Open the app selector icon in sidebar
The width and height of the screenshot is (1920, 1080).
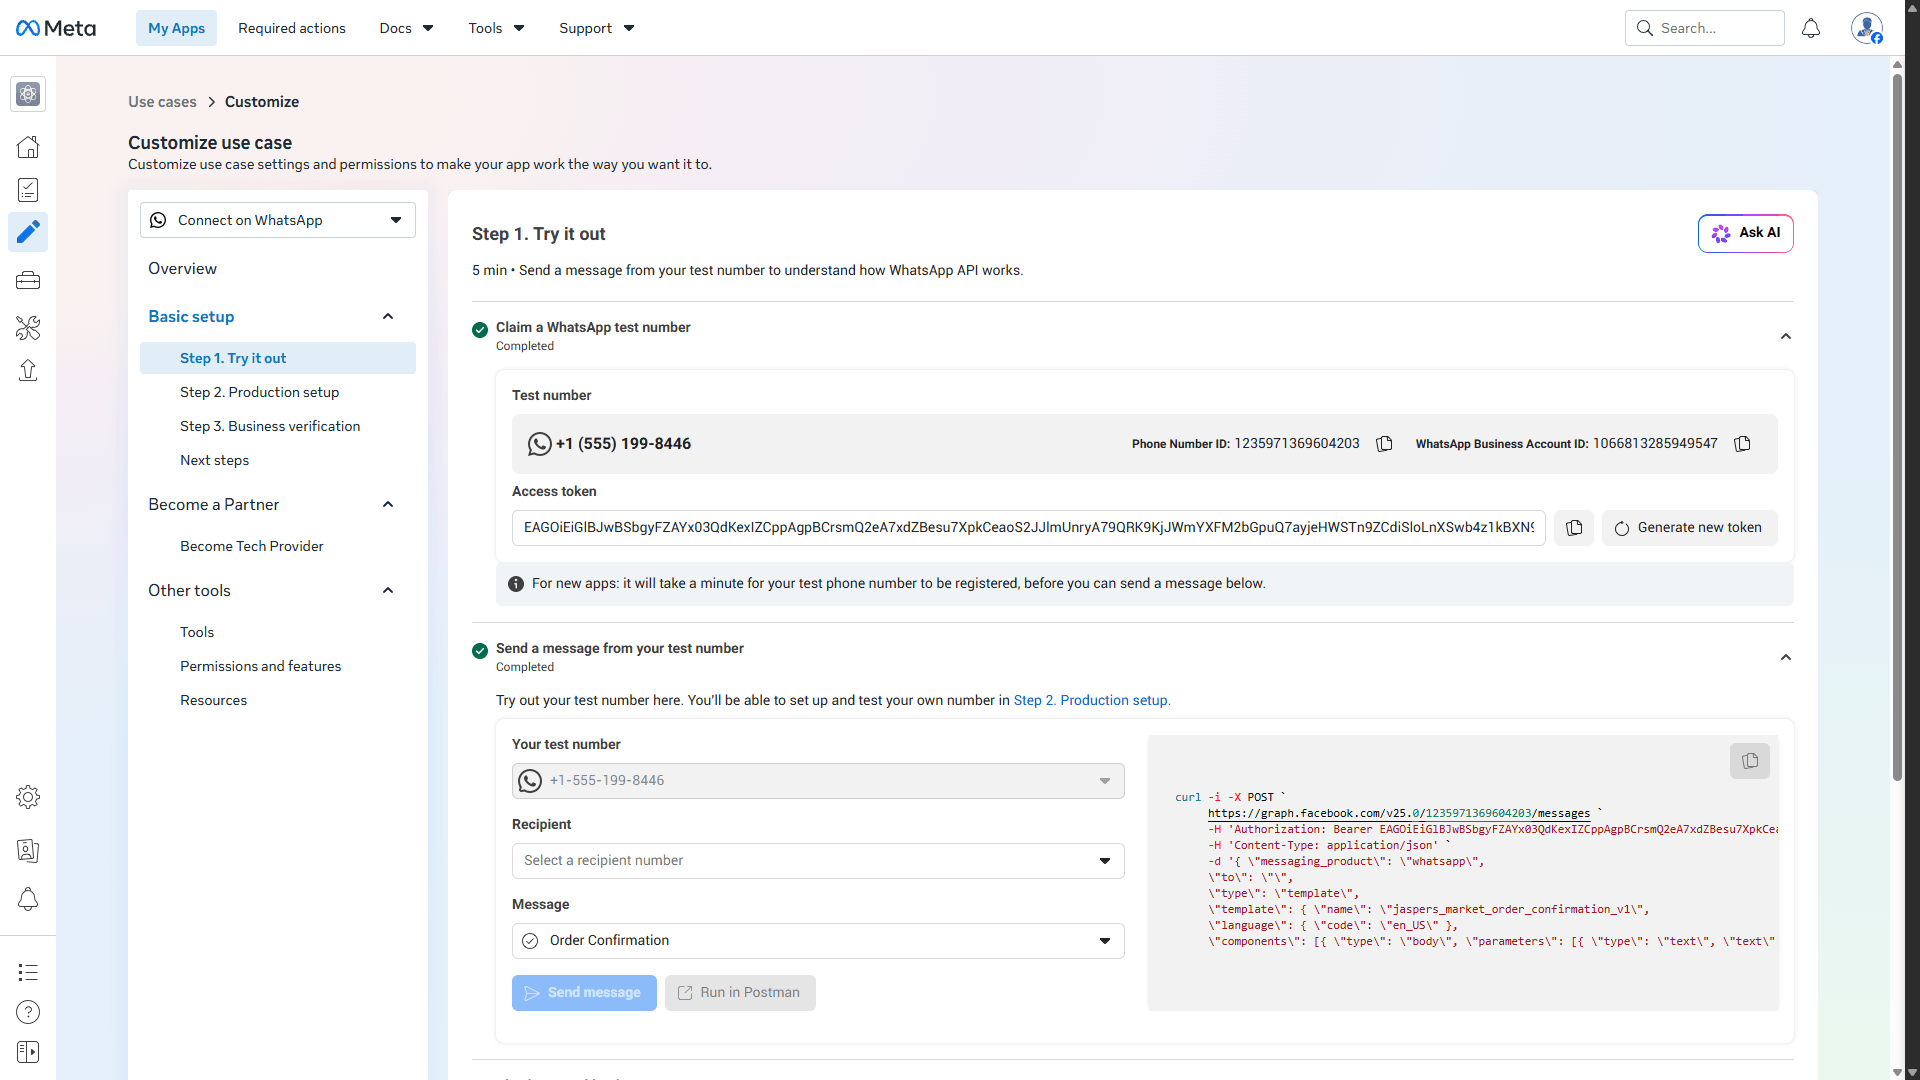(28, 94)
